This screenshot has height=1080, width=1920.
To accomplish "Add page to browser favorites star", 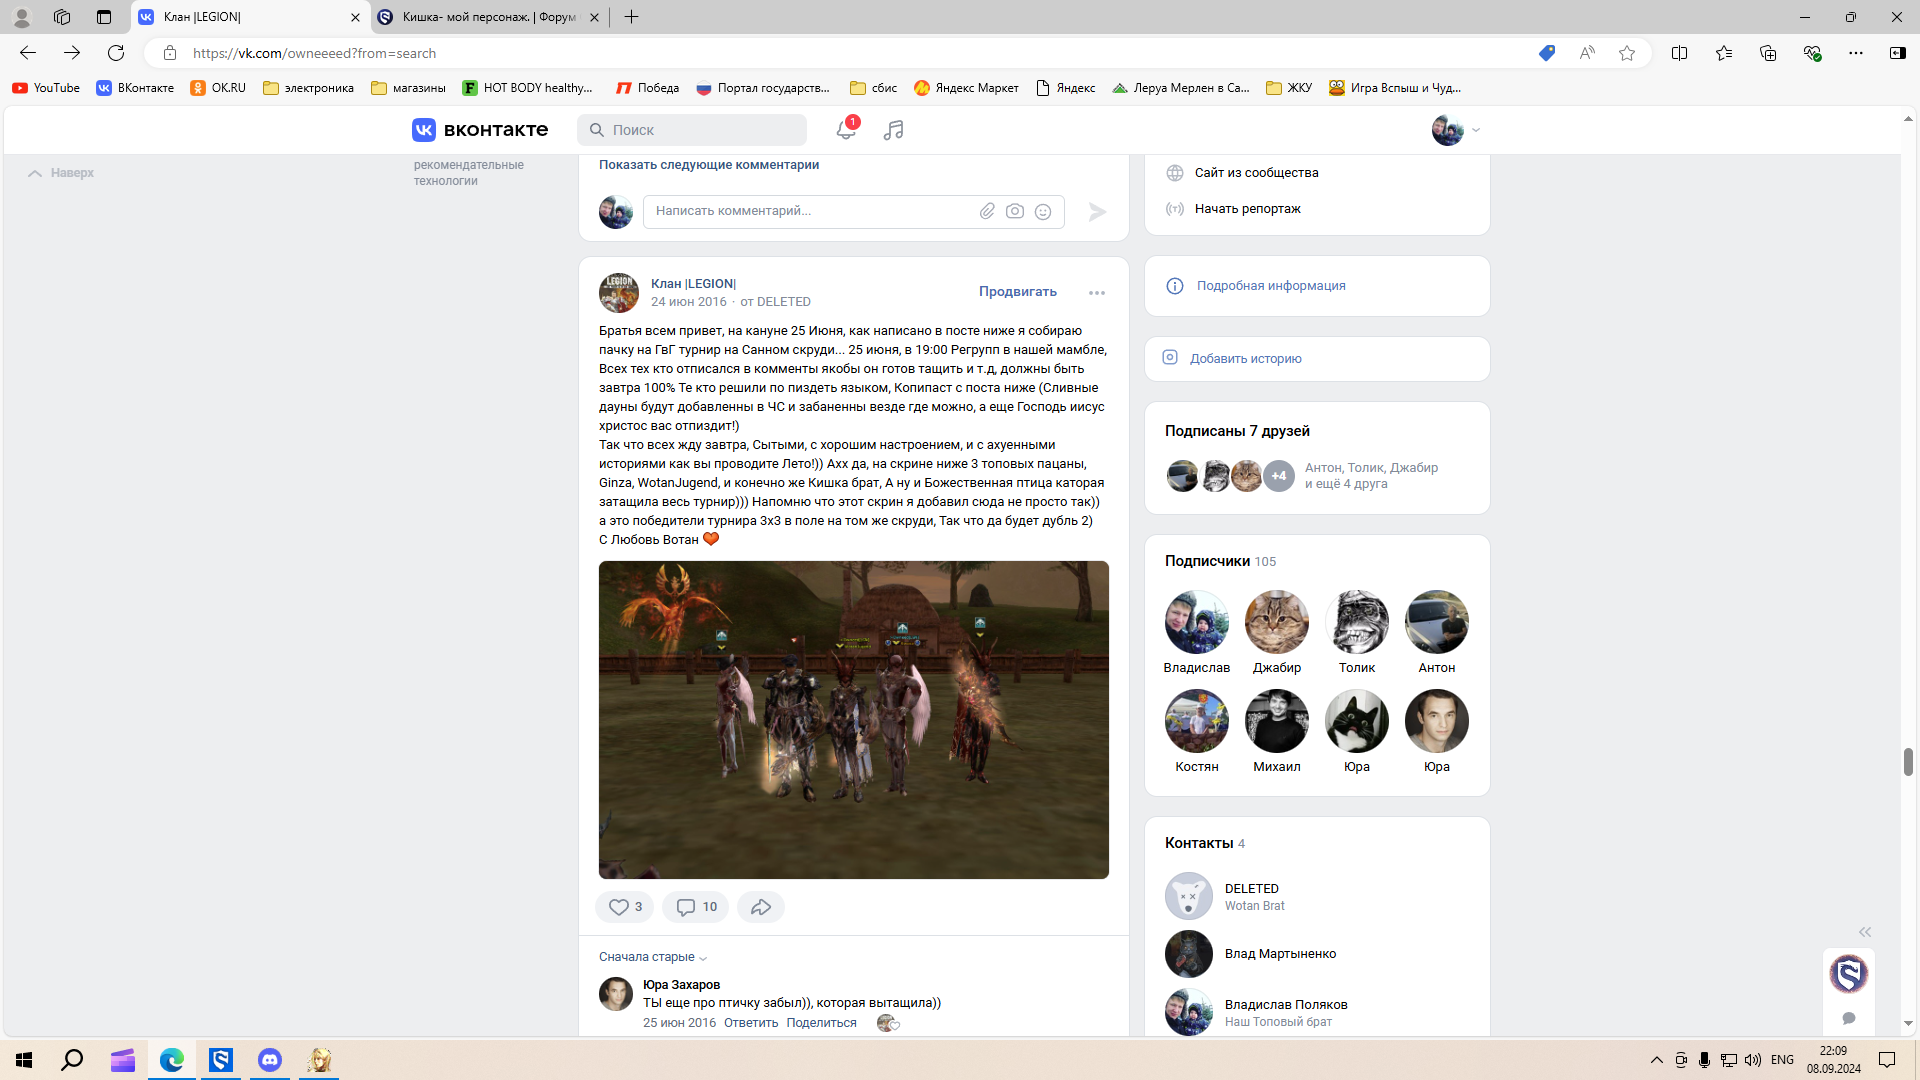I will click(x=1627, y=53).
